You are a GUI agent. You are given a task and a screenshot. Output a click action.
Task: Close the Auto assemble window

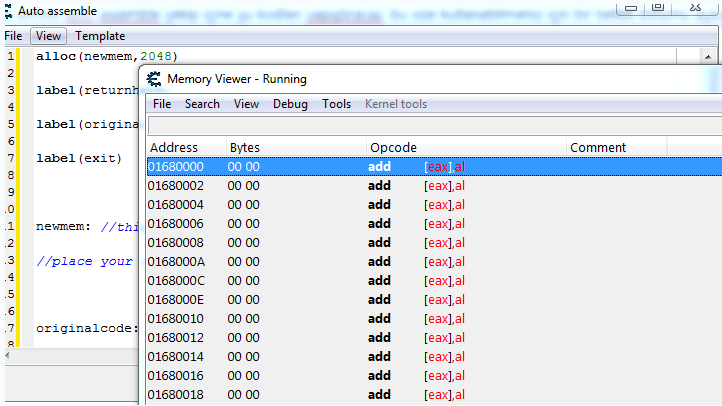click(x=695, y=8)
